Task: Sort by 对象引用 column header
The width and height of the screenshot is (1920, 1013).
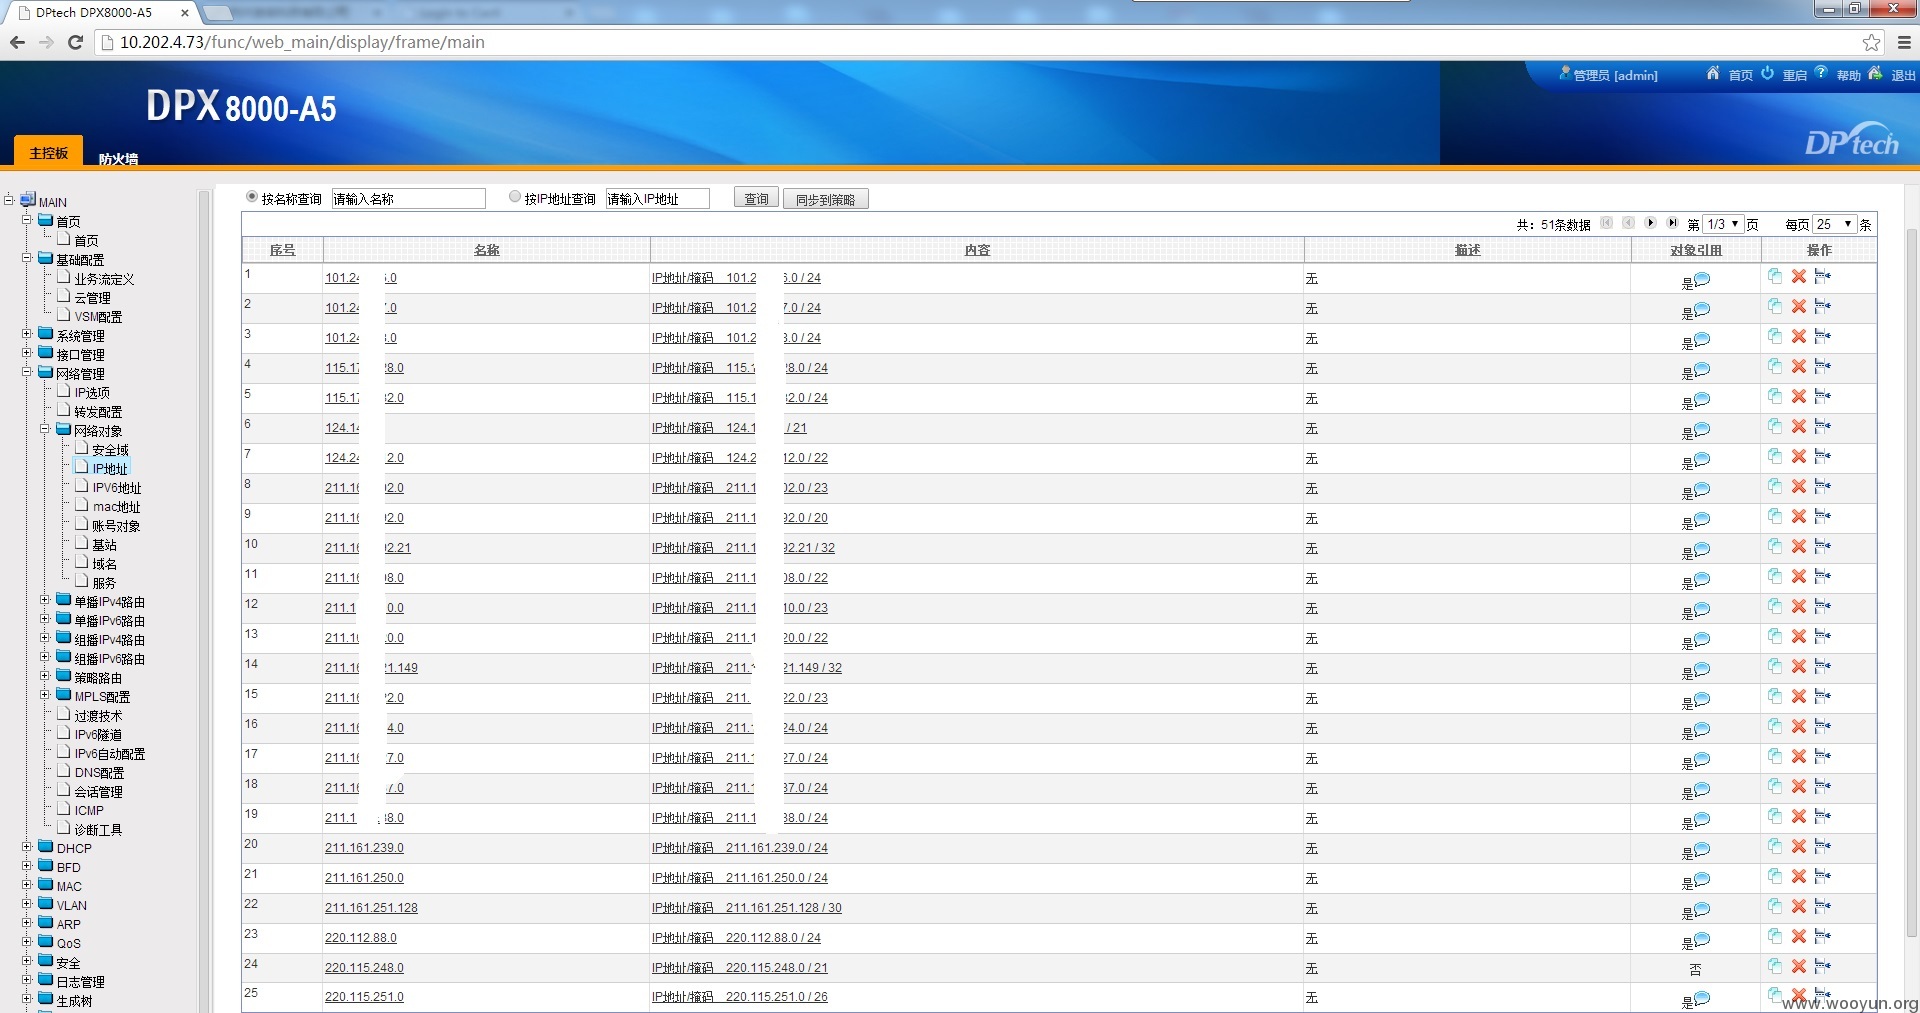Action: pos(1696,250)
